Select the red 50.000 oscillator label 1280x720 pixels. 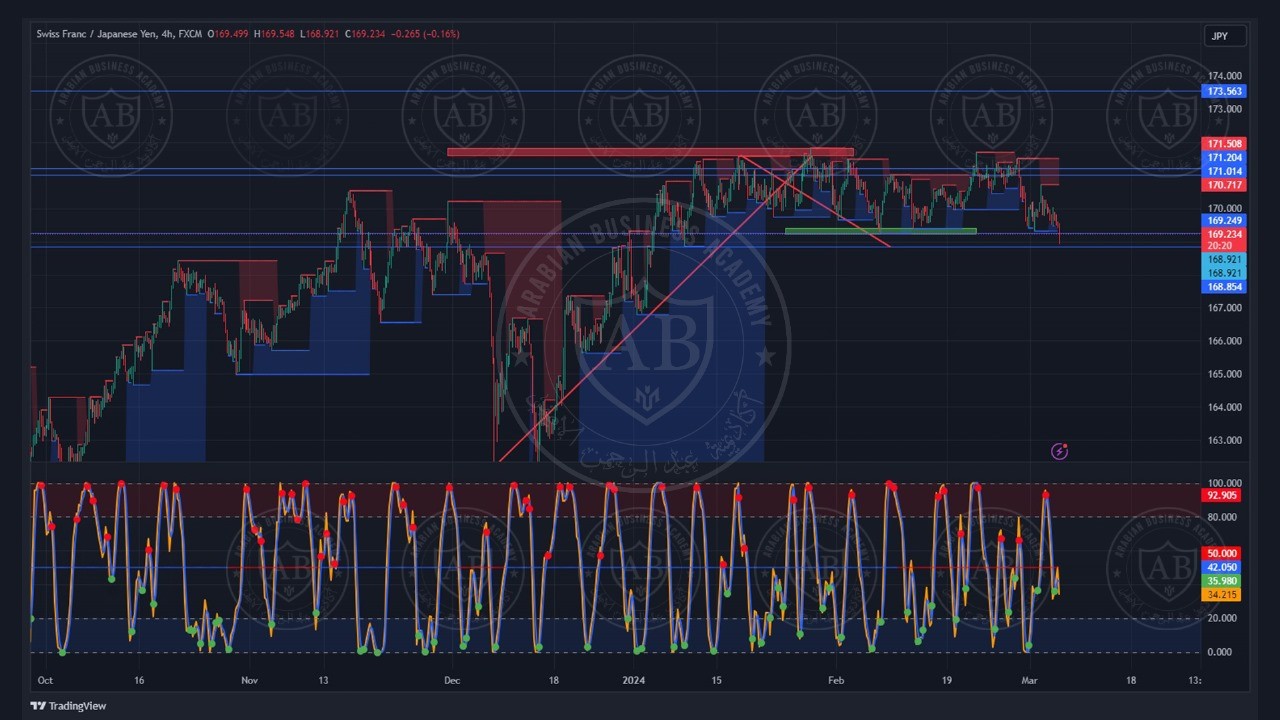tap(1222, 553)
